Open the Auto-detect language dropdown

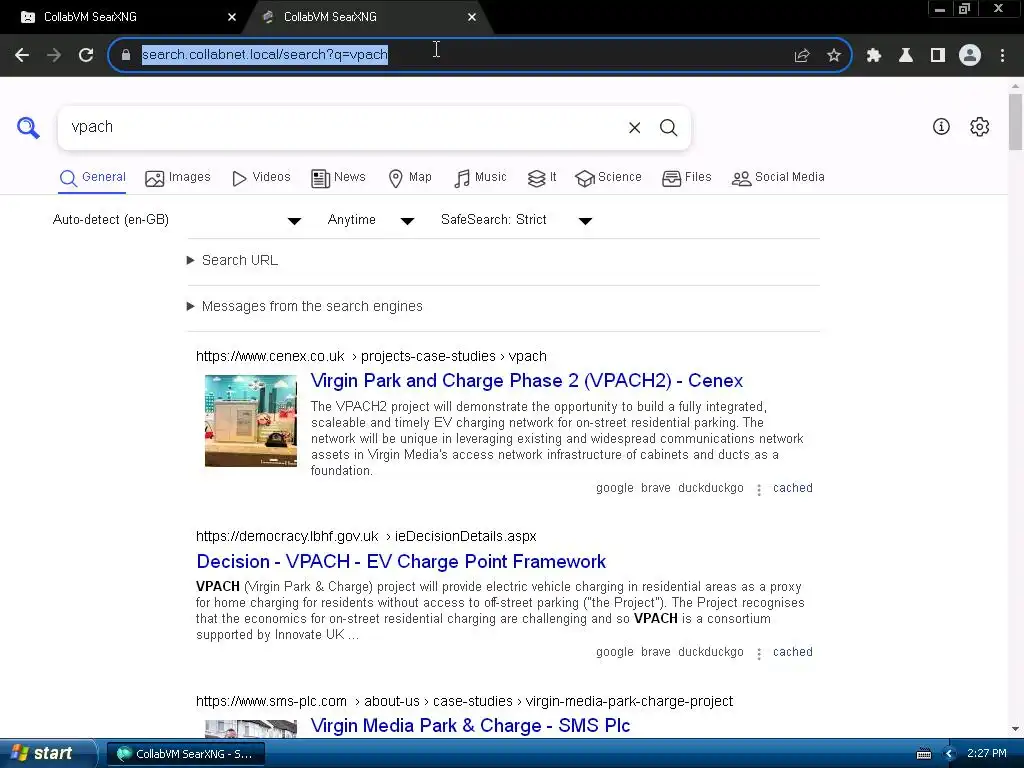[x=177, y=220]
